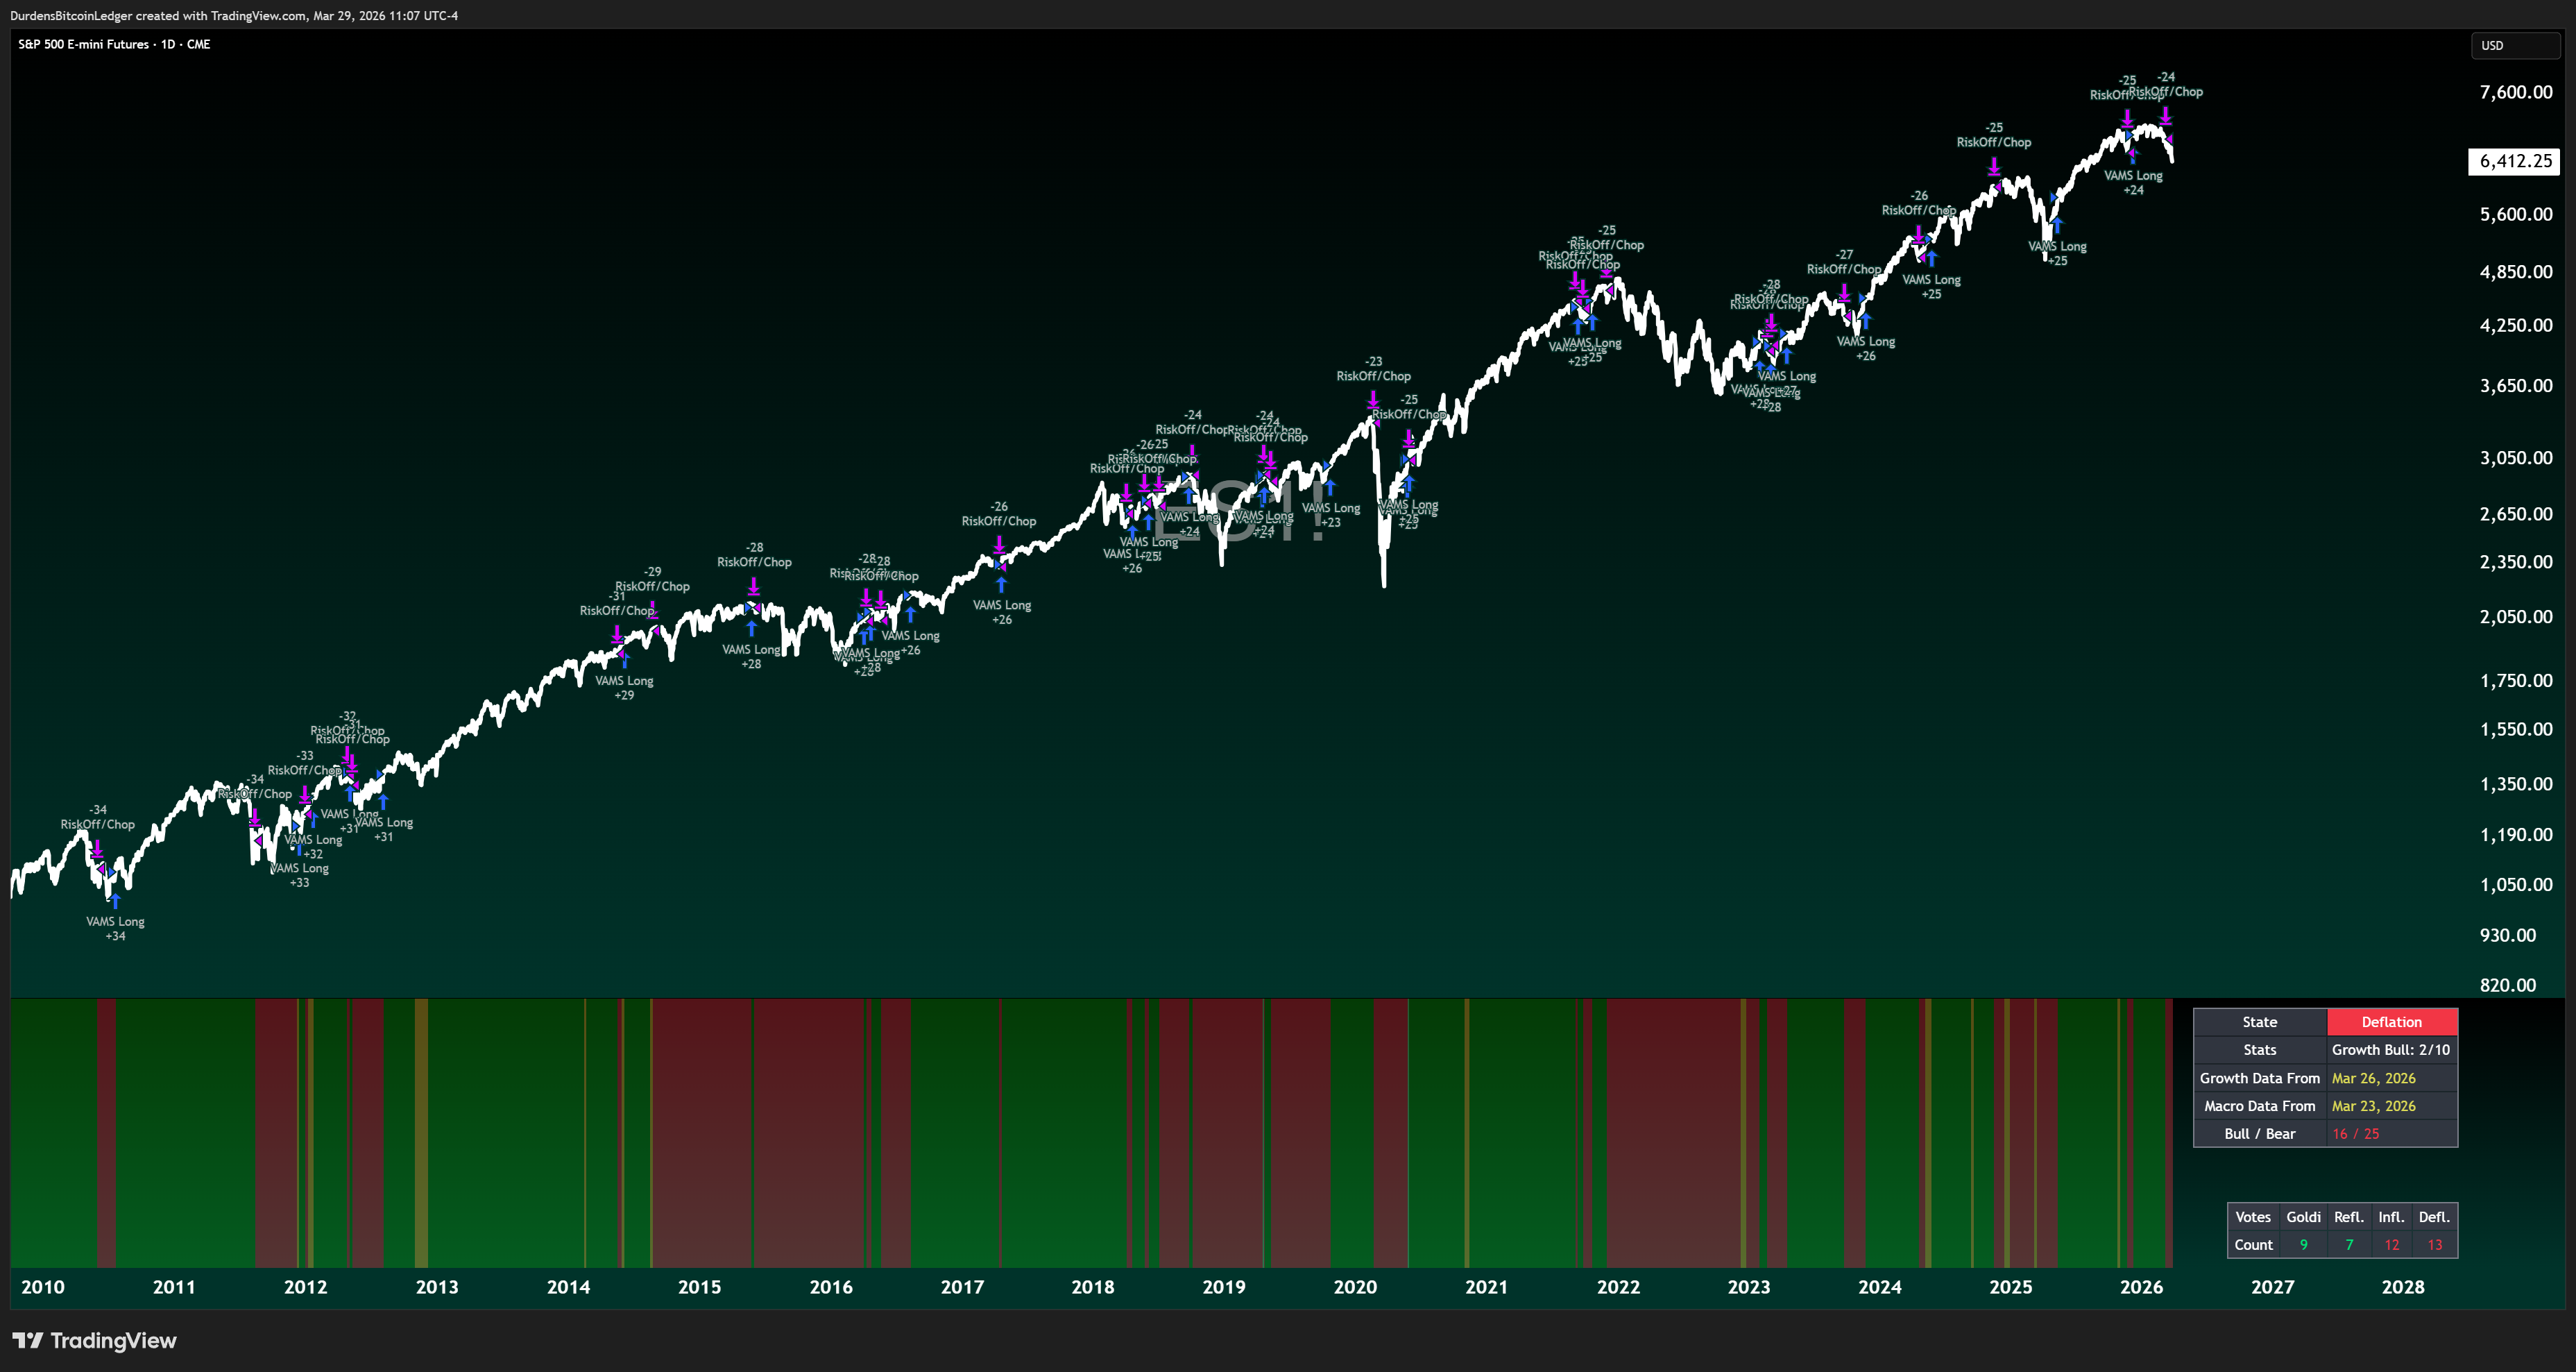Click the 16 / 25 Bull/Bear value
Image resolution: width=2576 pixels, height=1372 pixels.
2355,1134
